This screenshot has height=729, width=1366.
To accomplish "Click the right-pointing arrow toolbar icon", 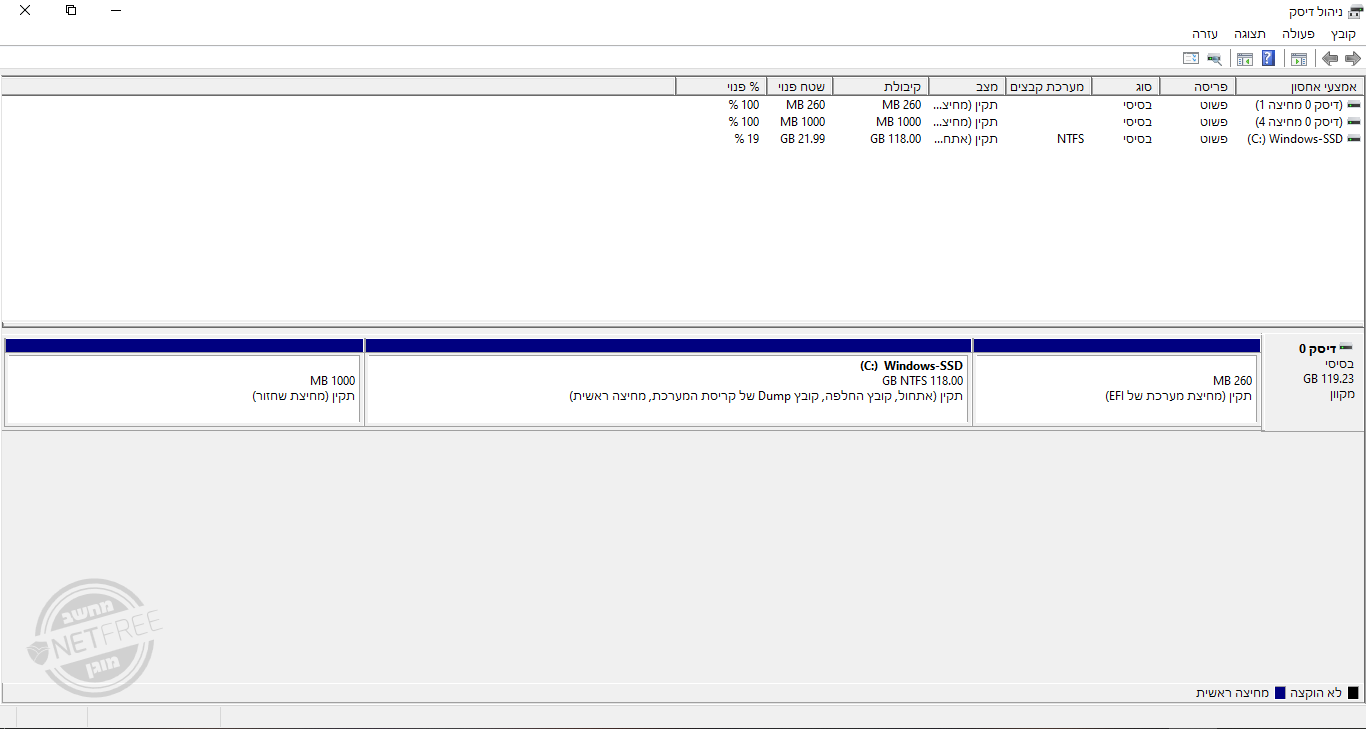I will click(1352, 59).
